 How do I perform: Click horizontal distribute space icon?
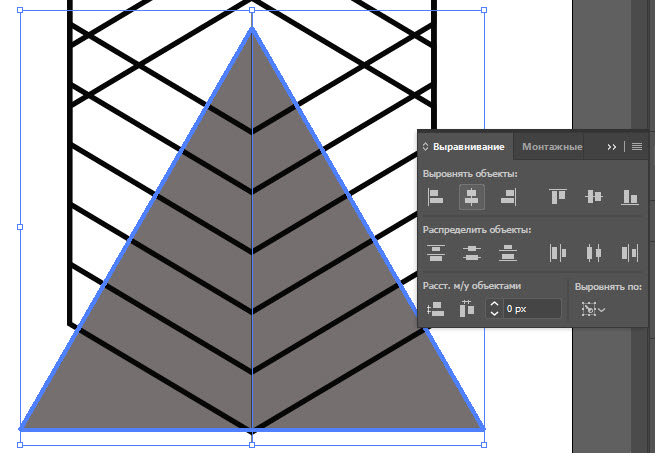point(467,309)
